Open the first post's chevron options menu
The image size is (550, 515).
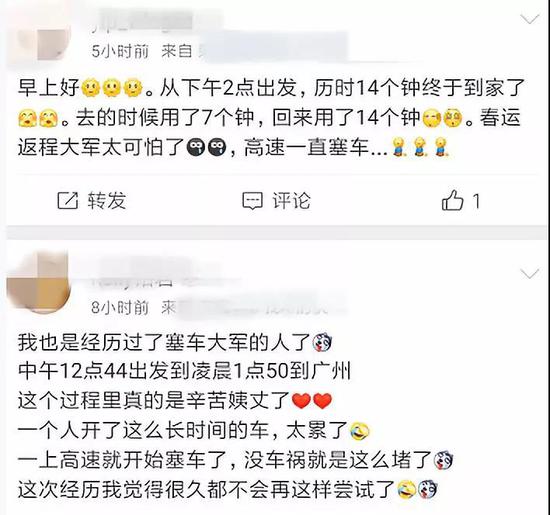click(530, 19)
